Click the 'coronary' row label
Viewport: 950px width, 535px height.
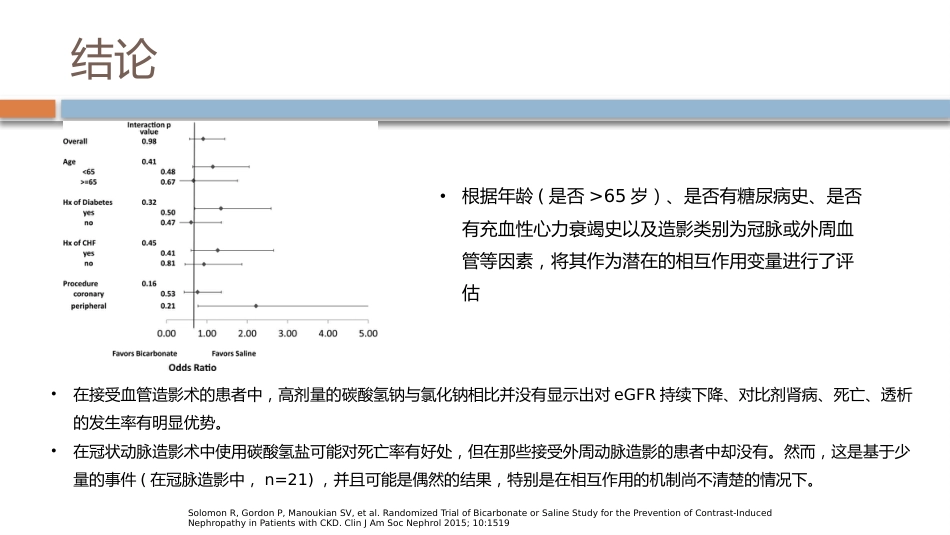pyautogui.click(x=88, y=294)
